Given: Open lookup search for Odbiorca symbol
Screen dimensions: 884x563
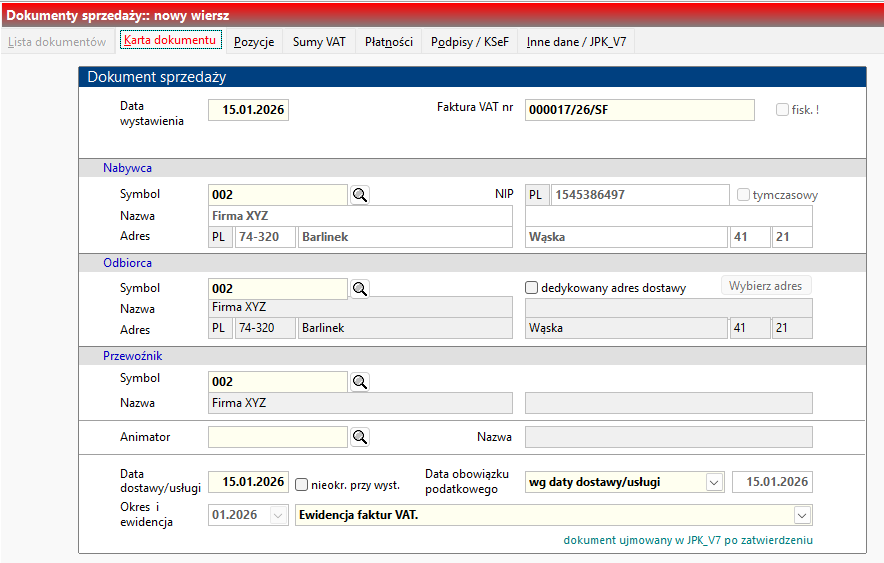Looking at the screenshot, I should coord(360,289).
